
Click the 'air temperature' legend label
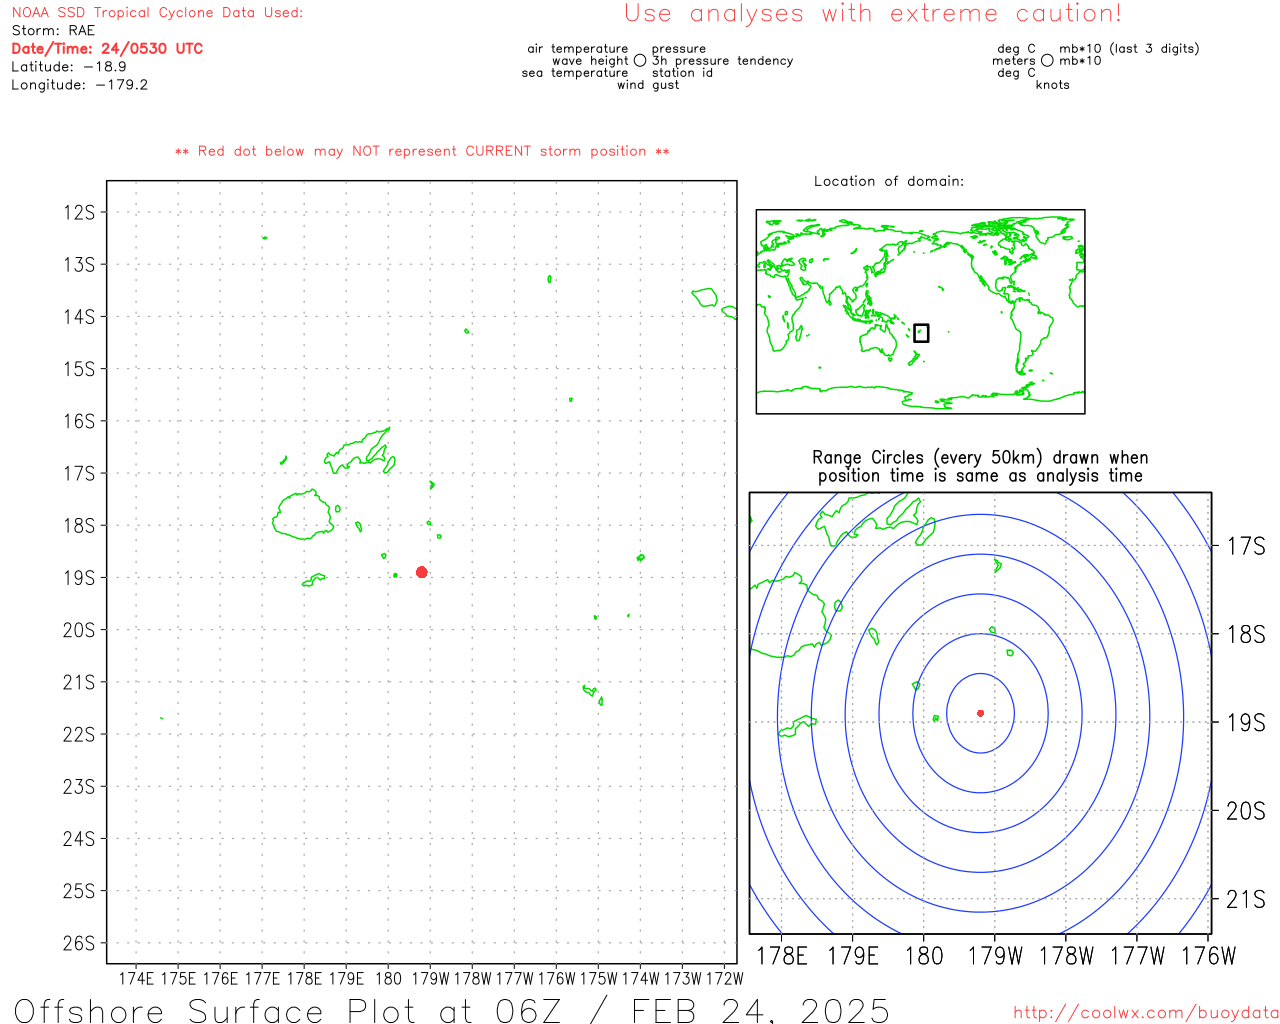pyautogui.click(x=578, y=49)
